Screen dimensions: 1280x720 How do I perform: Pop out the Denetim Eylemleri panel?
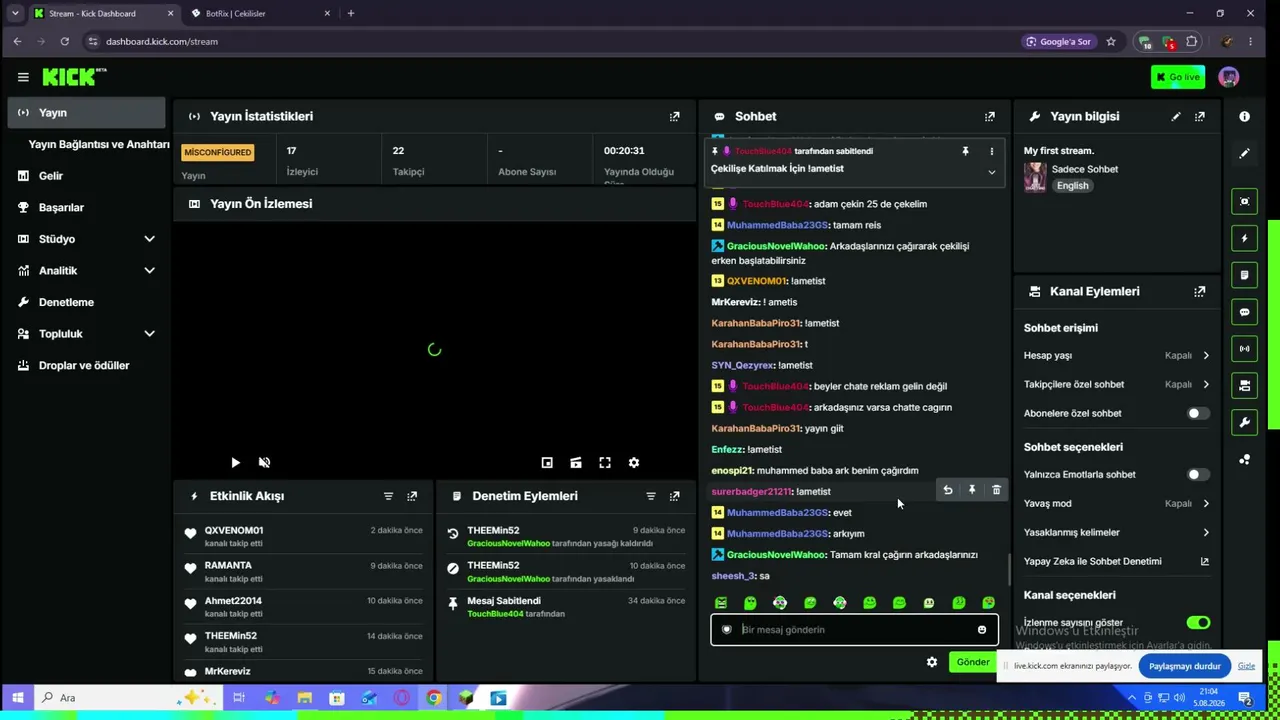(x=675, y=496)
